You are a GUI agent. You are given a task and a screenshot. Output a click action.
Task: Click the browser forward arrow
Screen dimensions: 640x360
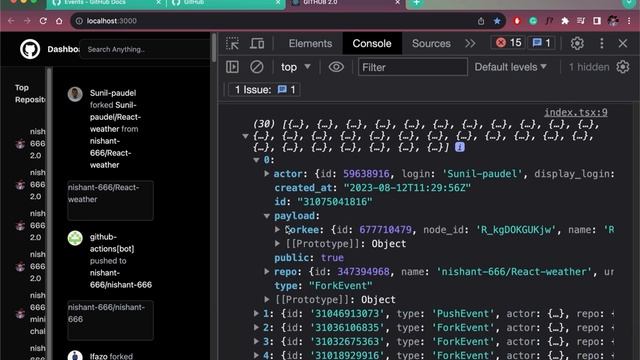(27, 21)
